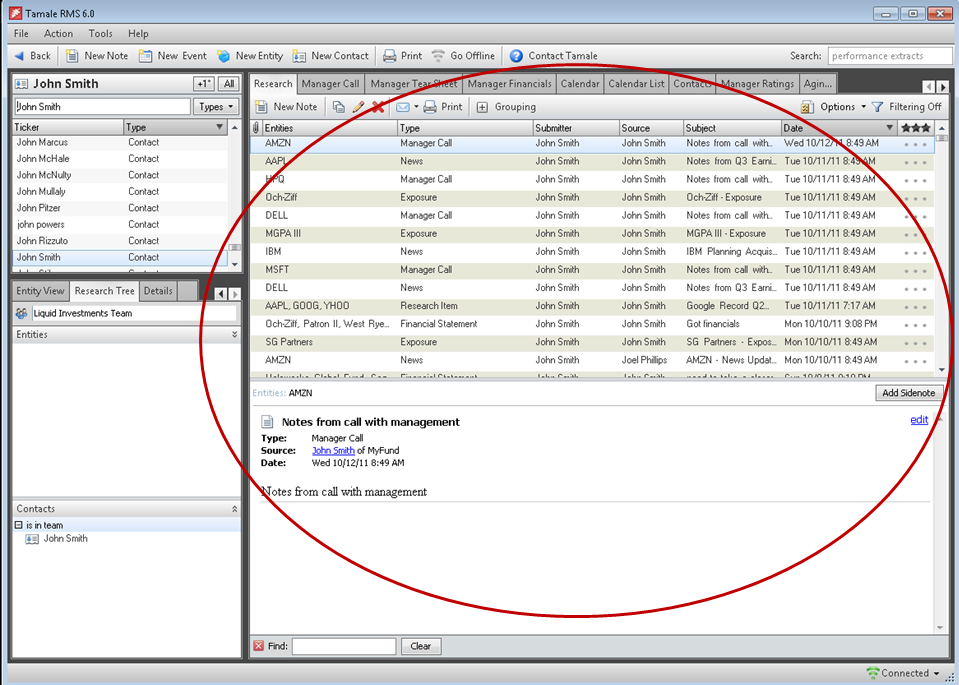Open the dropdown arrow next to the email icon

click(x=416, y=107)
